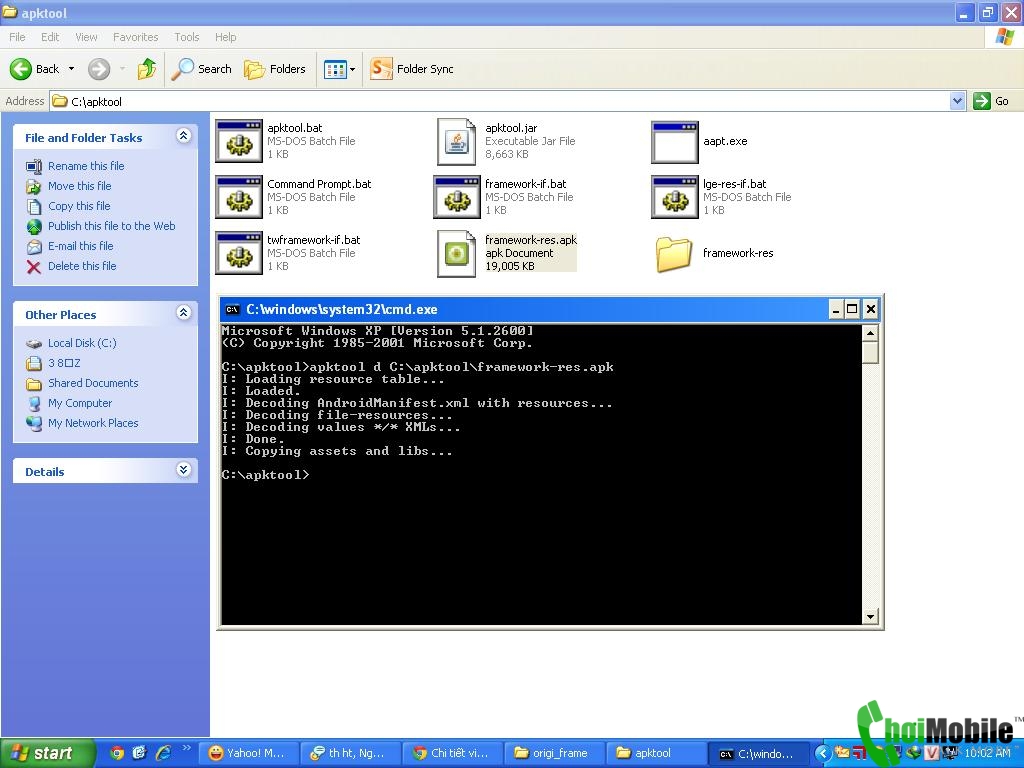Select the apktool.jar file icon
The width and height of the screenshot is (1024, 768).
pos(456,142)
